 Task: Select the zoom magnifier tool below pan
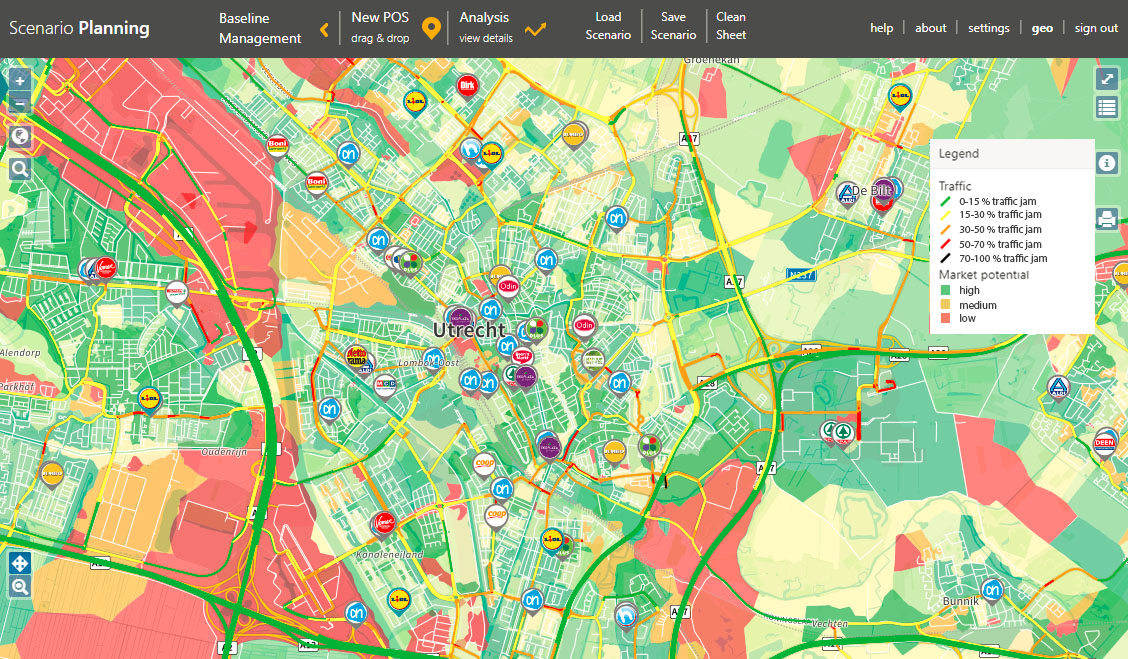(x=19, y=587)
